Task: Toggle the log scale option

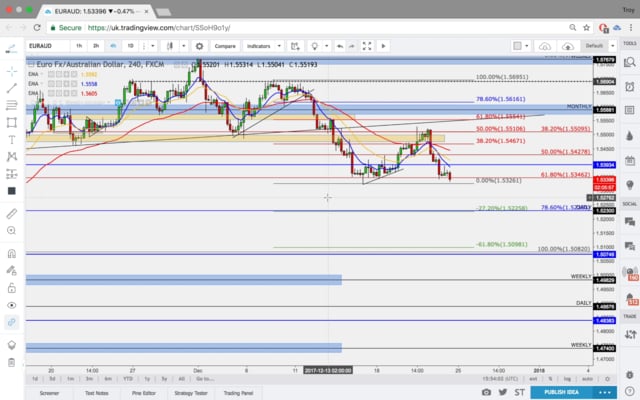Action: click(x=566, y=379)
